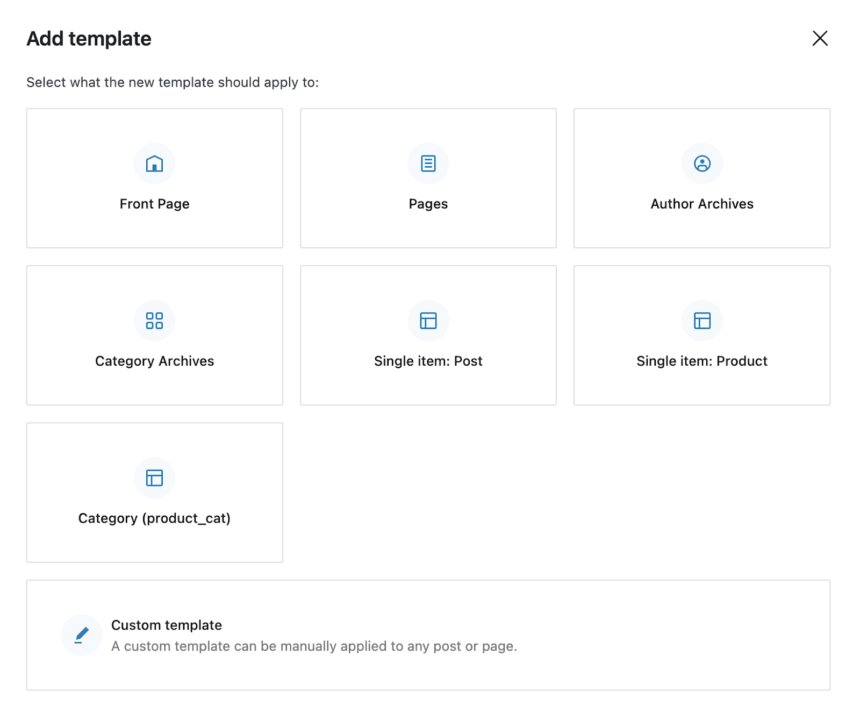Image resolution: width=860 pixels, height=720 pixels.
Task: Click the Pages document icon
Action: pyautogui.click(x=428, y=163)
